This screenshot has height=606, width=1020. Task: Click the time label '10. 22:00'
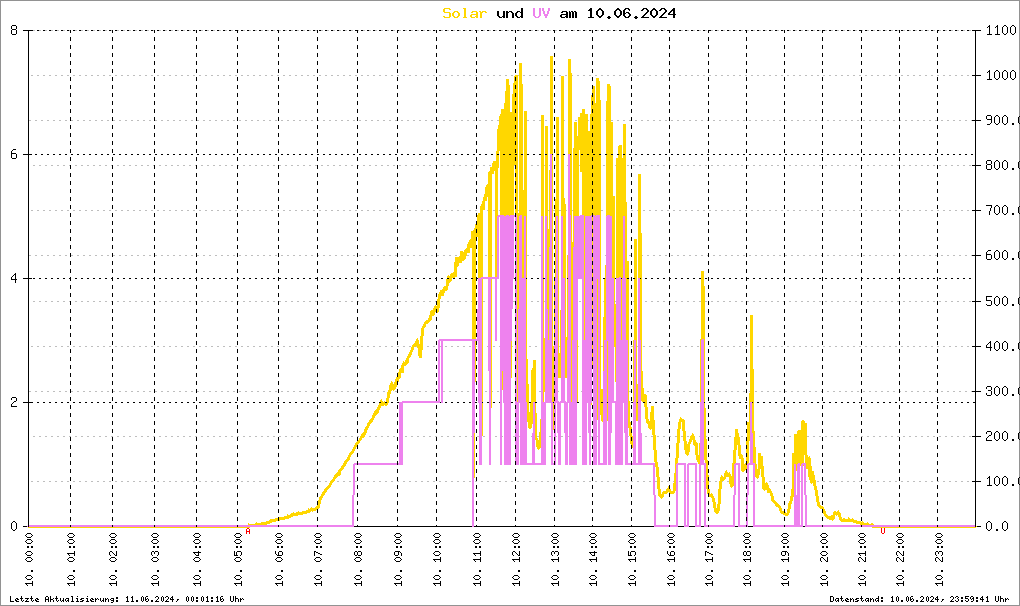(900, 559)
